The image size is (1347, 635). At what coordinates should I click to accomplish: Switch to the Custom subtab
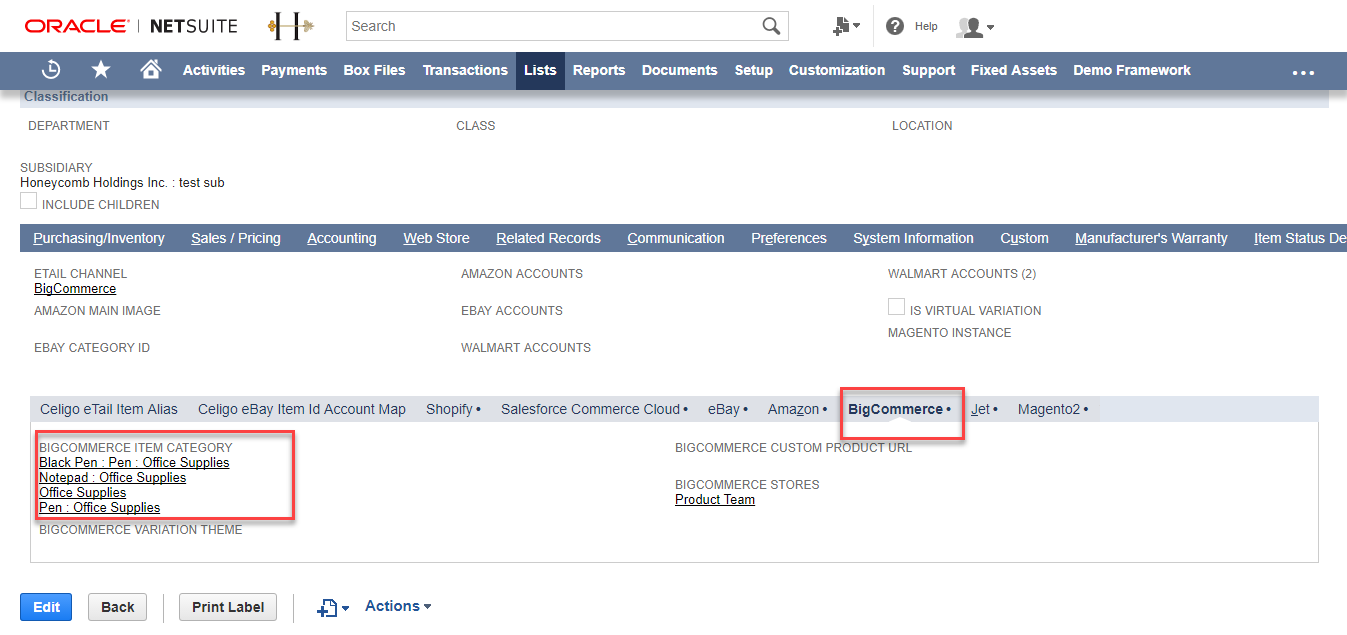1024,238
